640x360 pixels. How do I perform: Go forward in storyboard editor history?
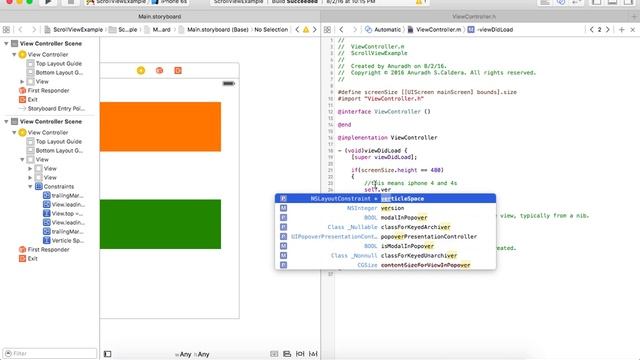[34, 30]
